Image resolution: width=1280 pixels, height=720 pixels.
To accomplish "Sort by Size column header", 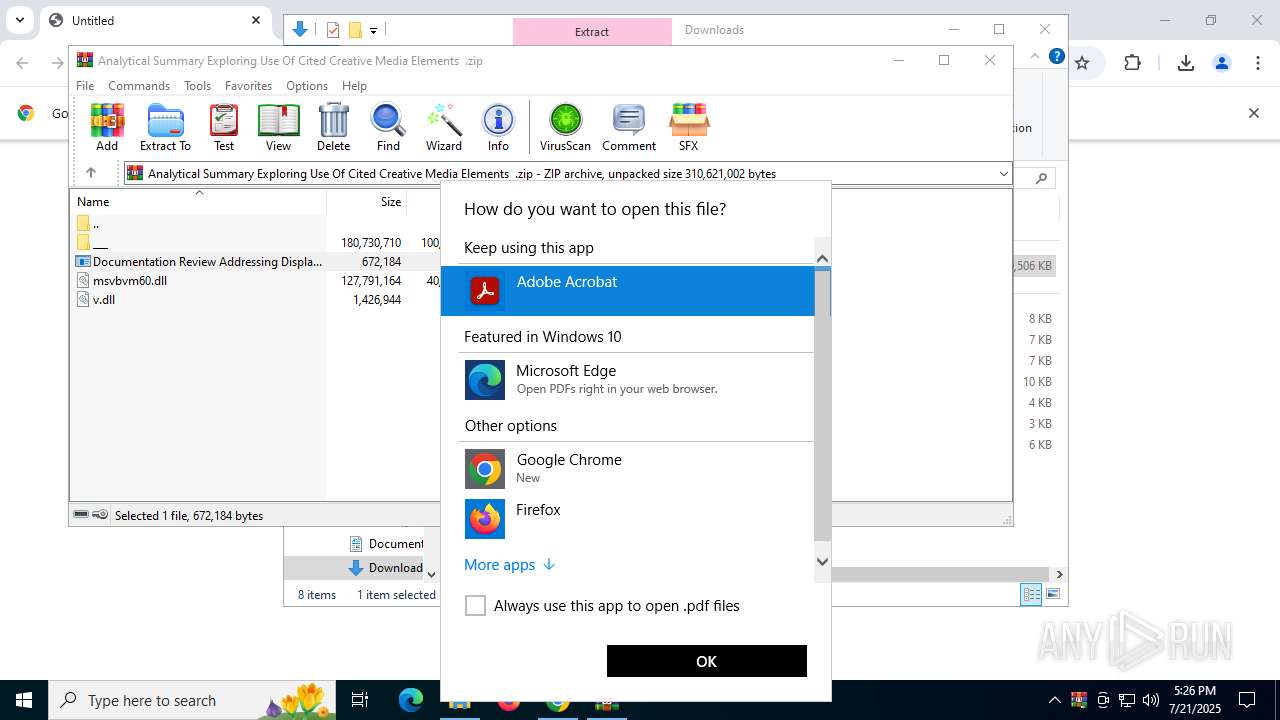I will (367, 201).
